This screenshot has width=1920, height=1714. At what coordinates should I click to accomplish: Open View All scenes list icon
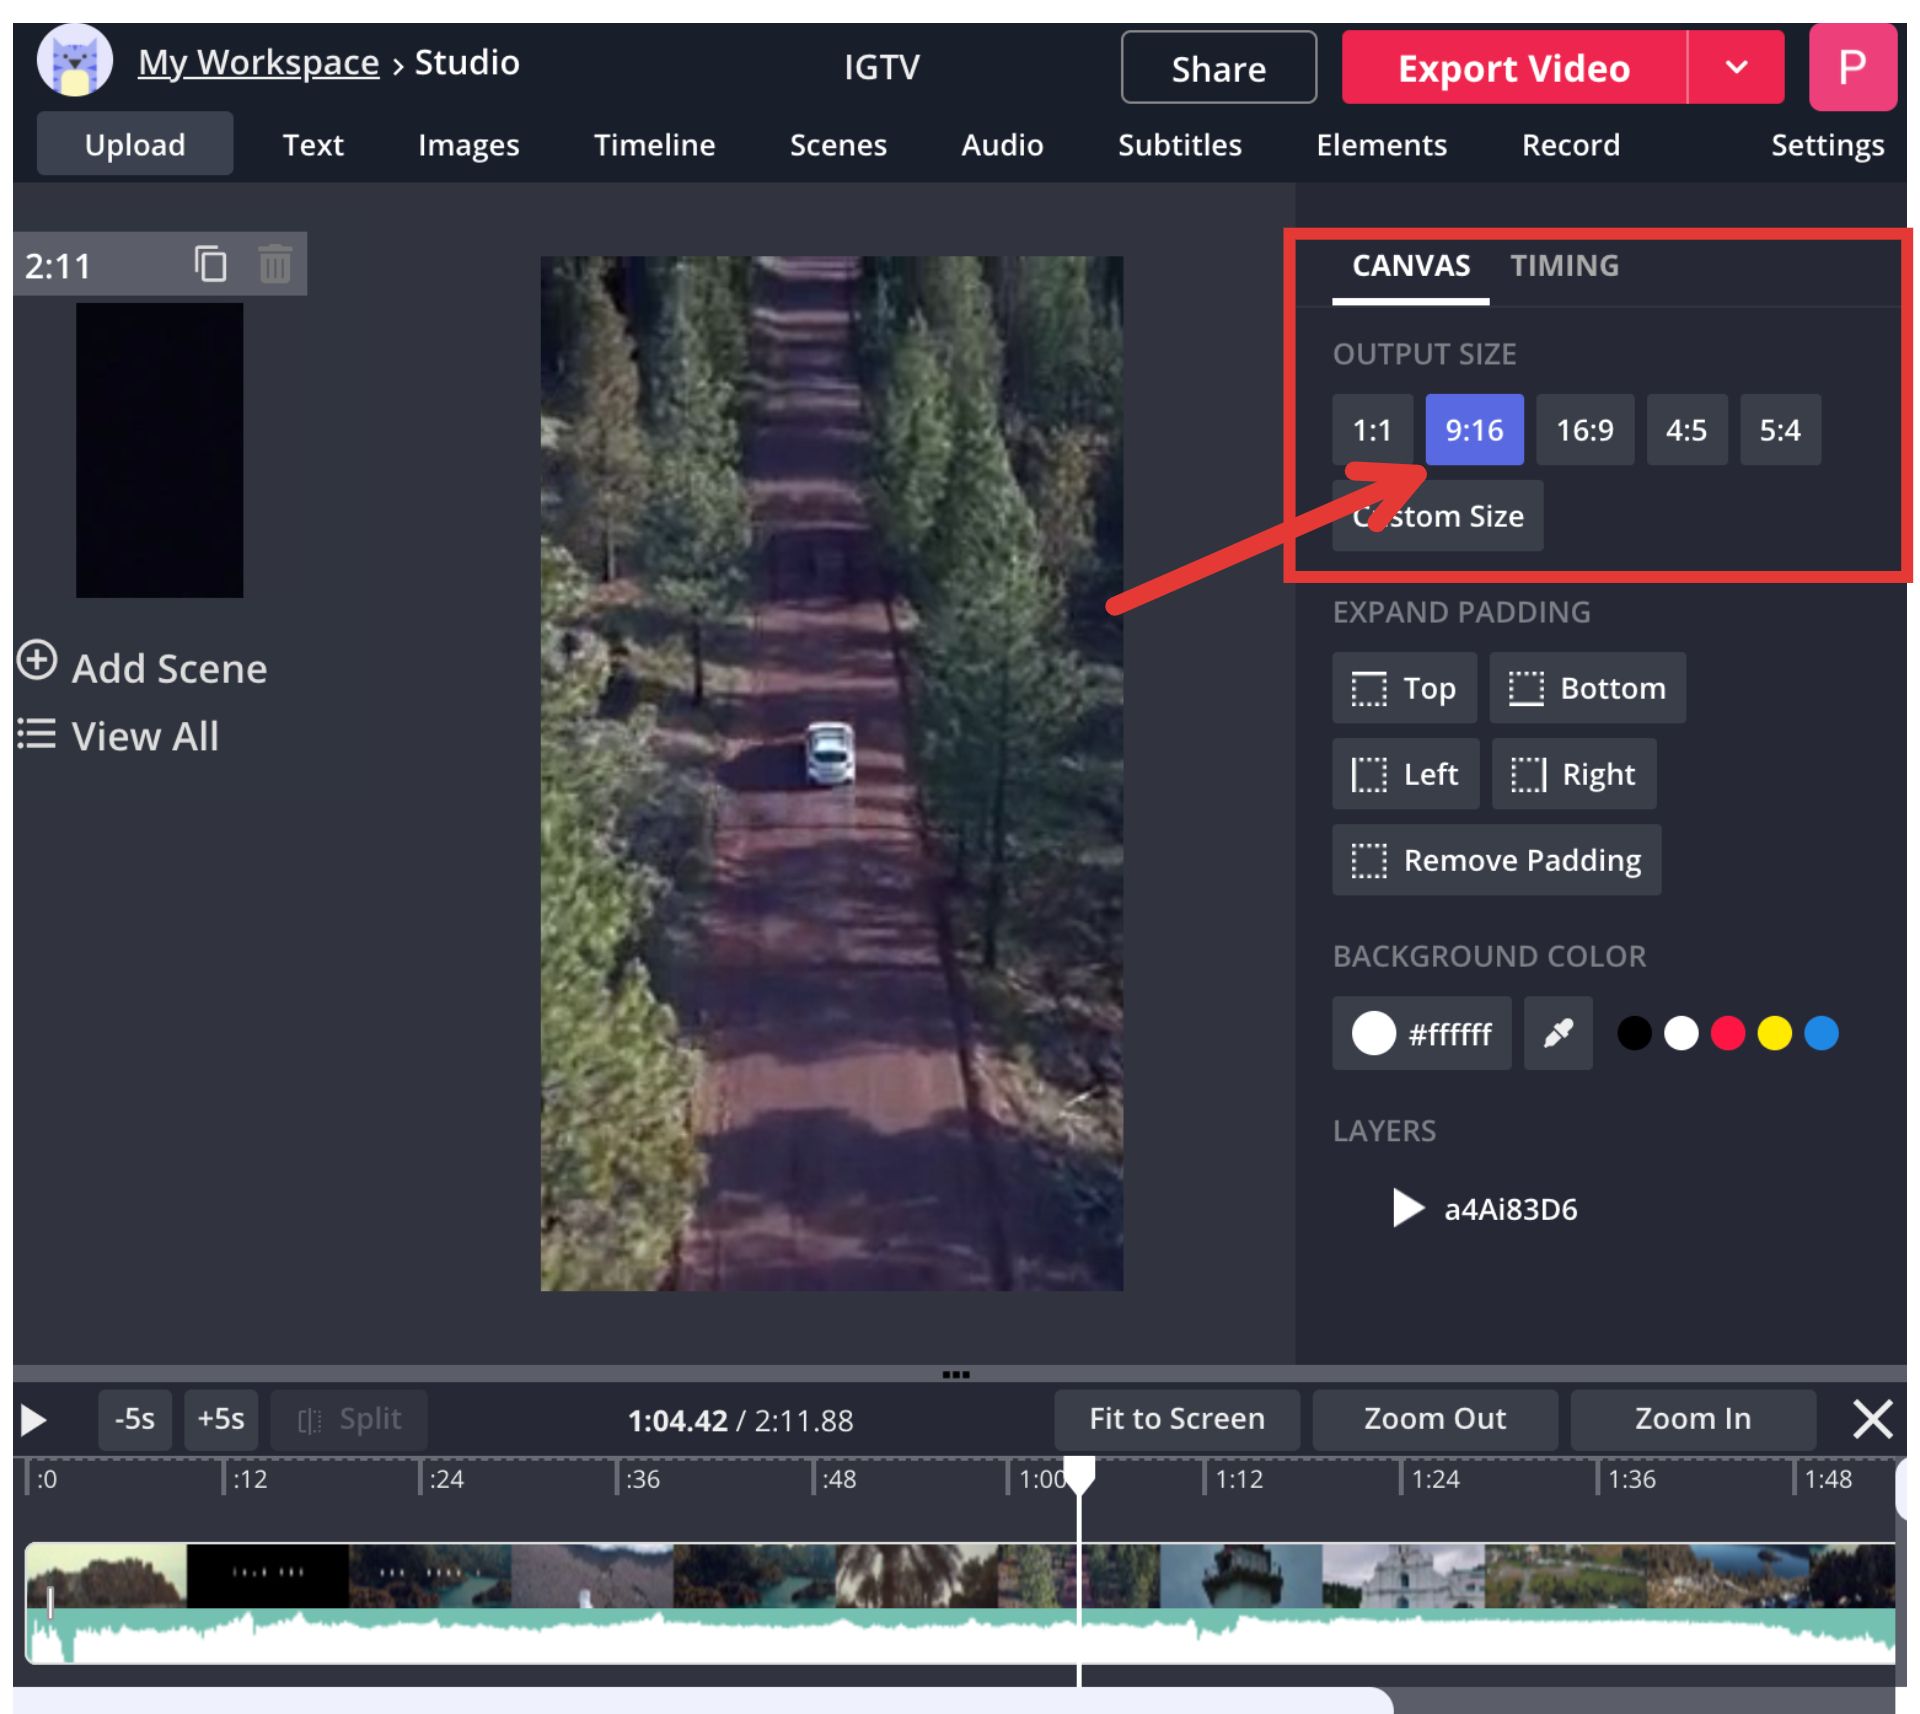(x=37, y=734)
